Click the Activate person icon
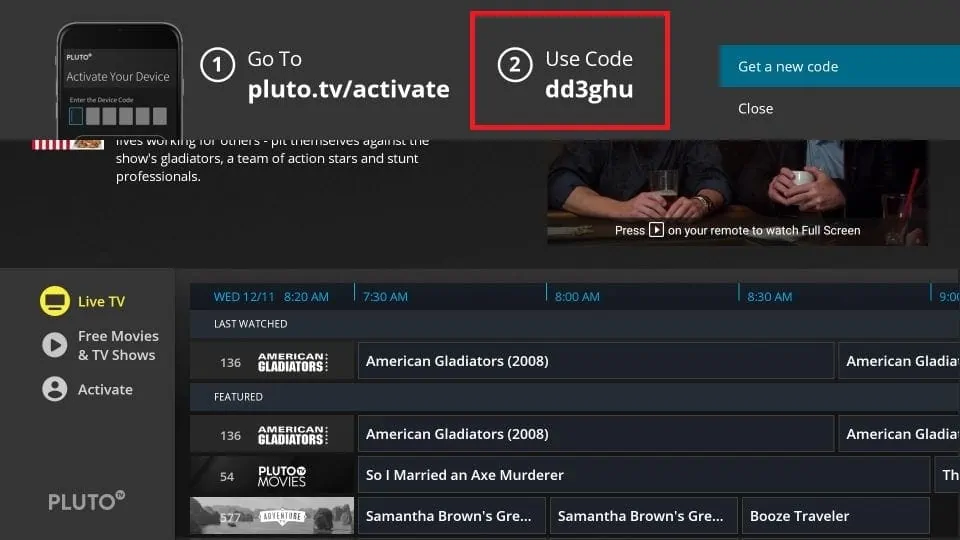 [54, 389]
